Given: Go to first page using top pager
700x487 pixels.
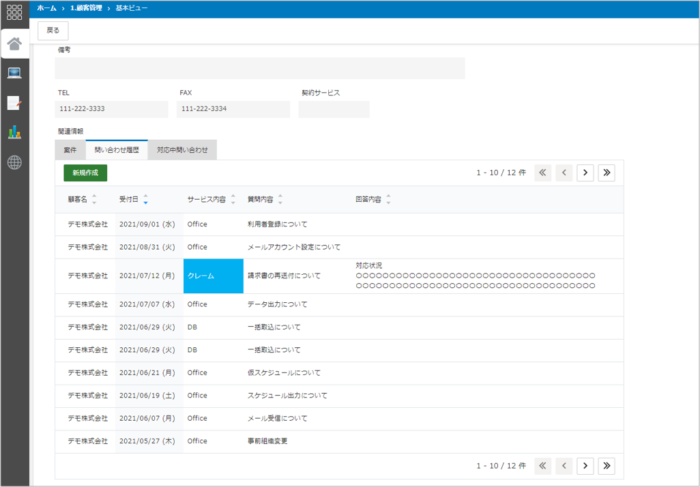Looking at the screenshot, I should (543, 173).
